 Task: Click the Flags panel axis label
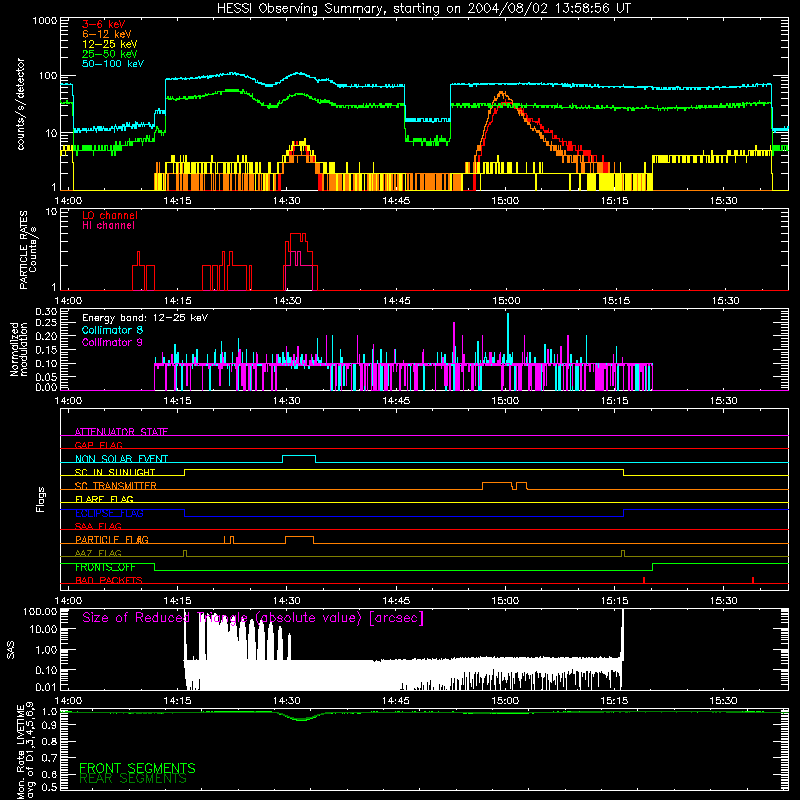(x=40, y=499)
